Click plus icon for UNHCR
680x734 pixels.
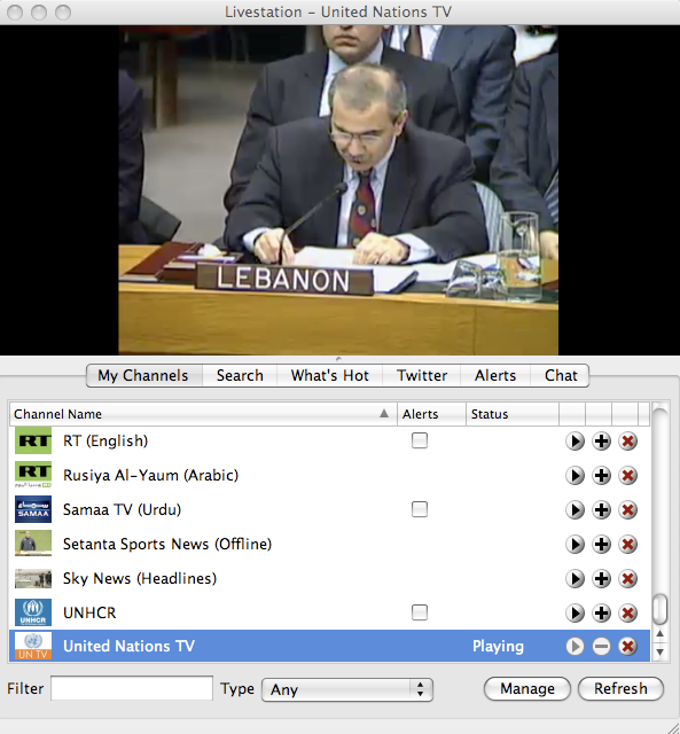point(601,613)
